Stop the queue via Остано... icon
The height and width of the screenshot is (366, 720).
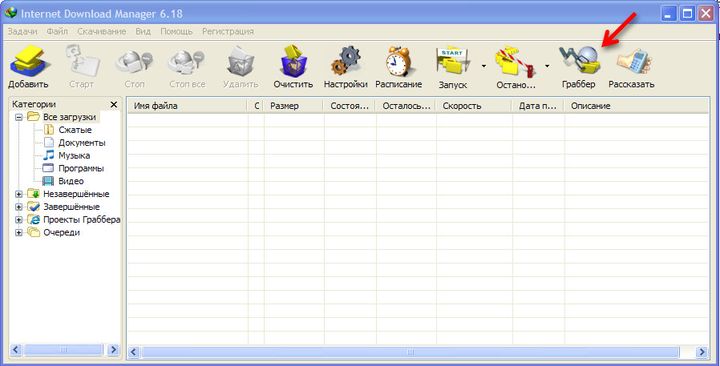[515, 67]
